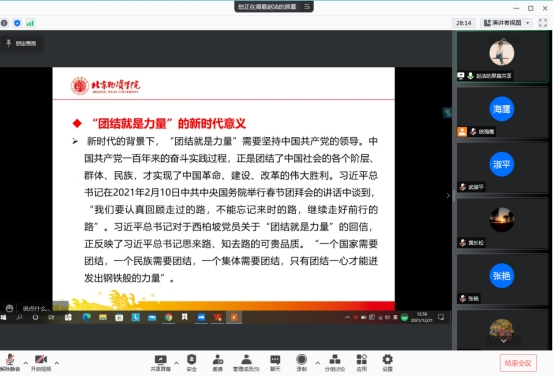Click the End Meeting (结束会议) button
Image resolution: width=553 pixels, height=376 pixels.
click(x=518, y=363)
